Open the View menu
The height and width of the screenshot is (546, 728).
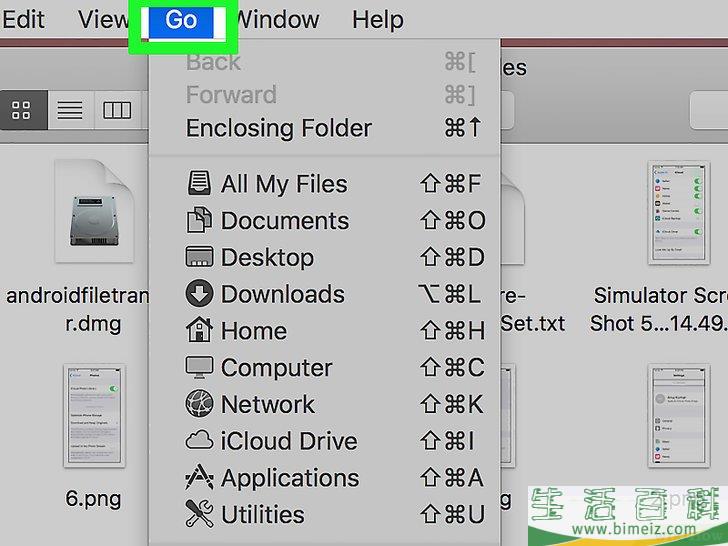pyautogui.click(x=103, y=20)
